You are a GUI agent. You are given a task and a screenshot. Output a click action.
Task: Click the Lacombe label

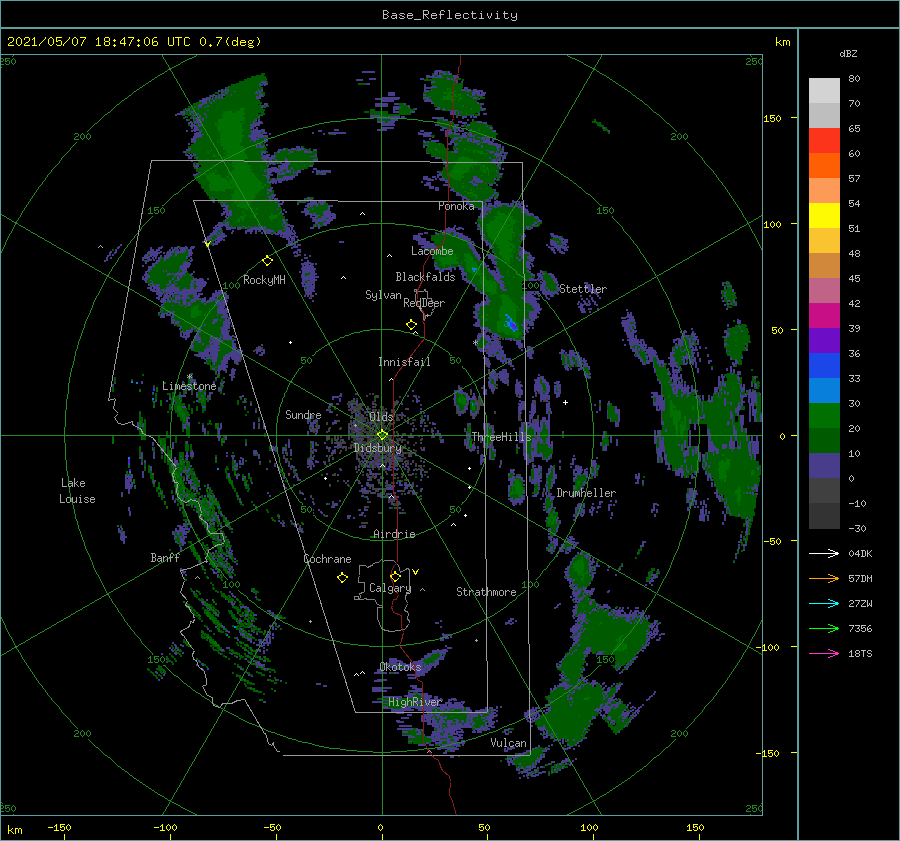(432, 251)
